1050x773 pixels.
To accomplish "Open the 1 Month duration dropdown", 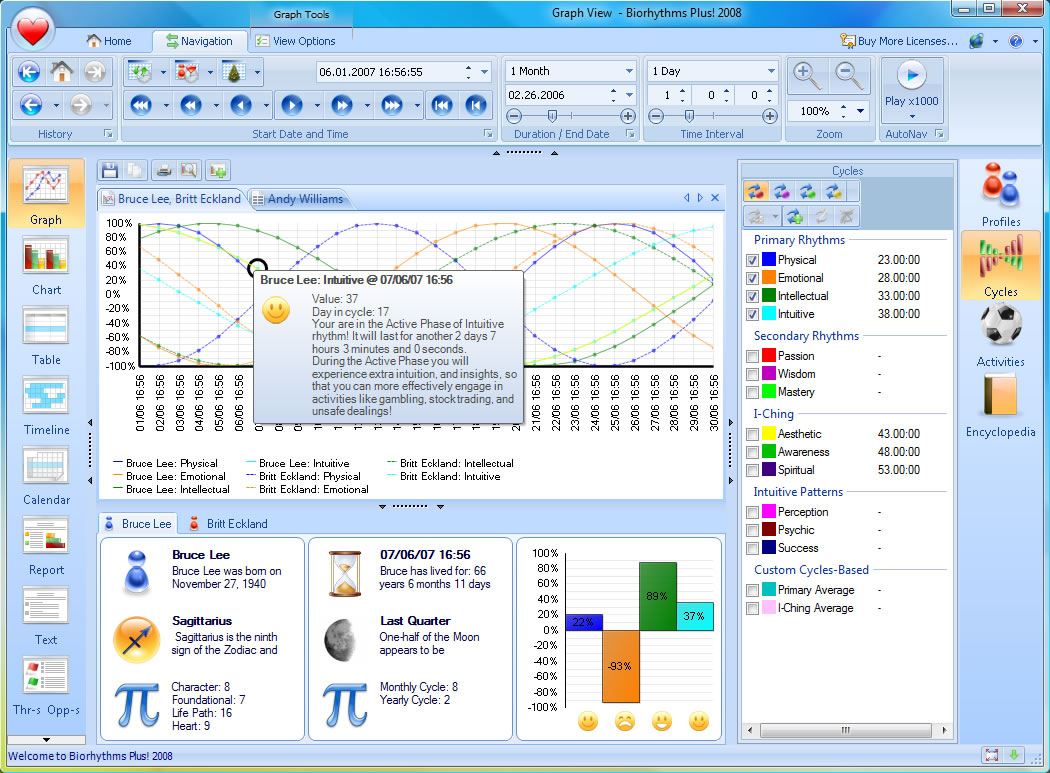I will pyautogui.click(x=629, y=71).
